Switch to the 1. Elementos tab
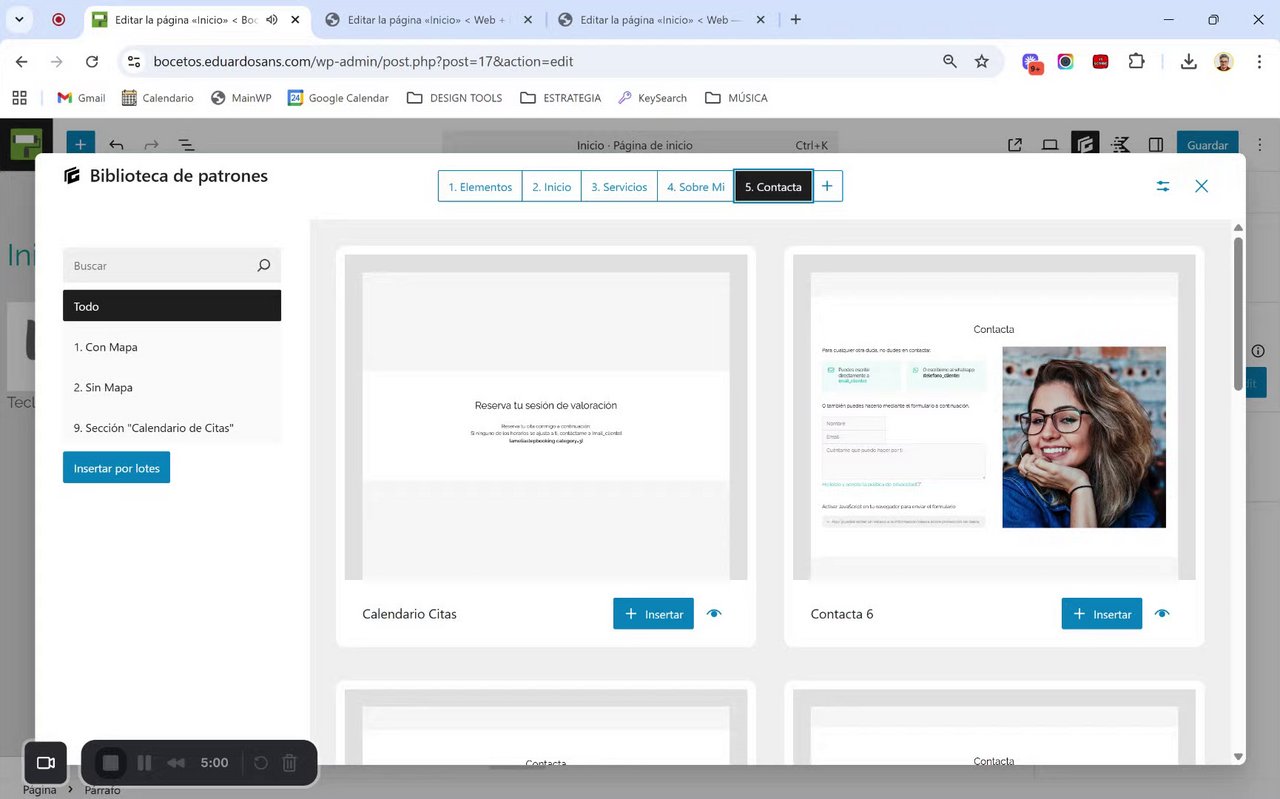 pos(480,186)
